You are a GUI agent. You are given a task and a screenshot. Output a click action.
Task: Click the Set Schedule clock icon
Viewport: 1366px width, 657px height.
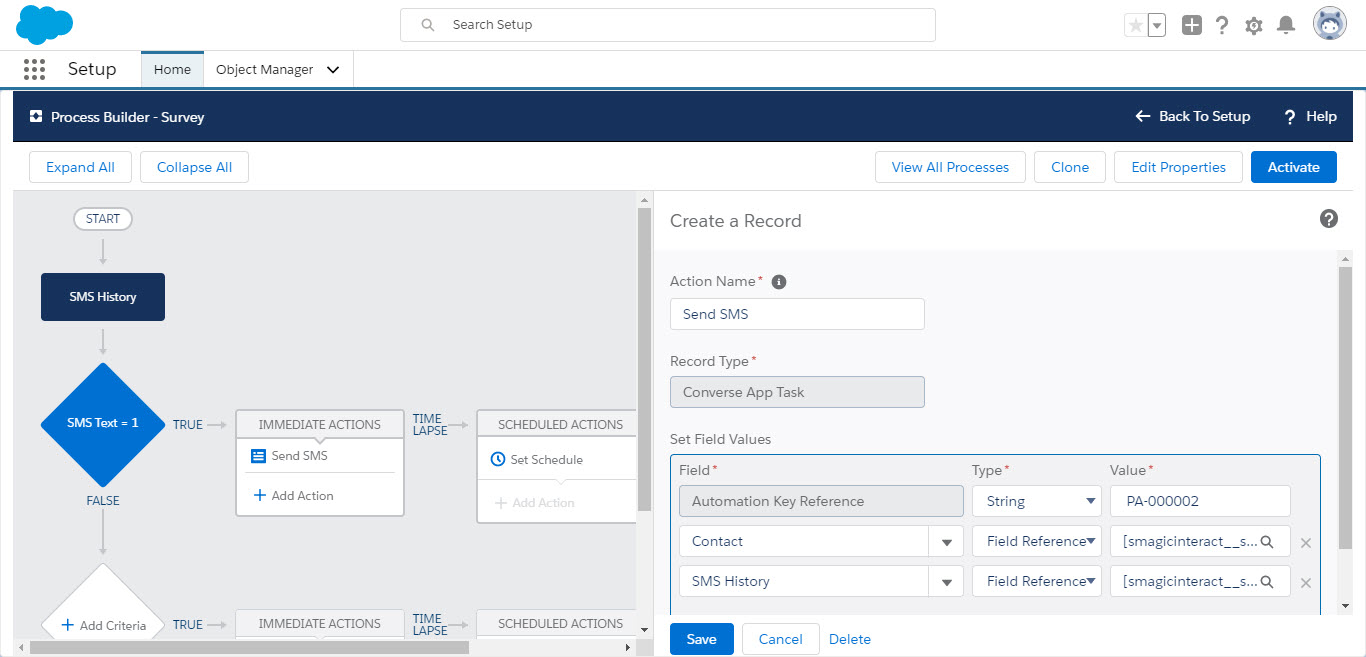pyautogui.click(x=498, y=460)
